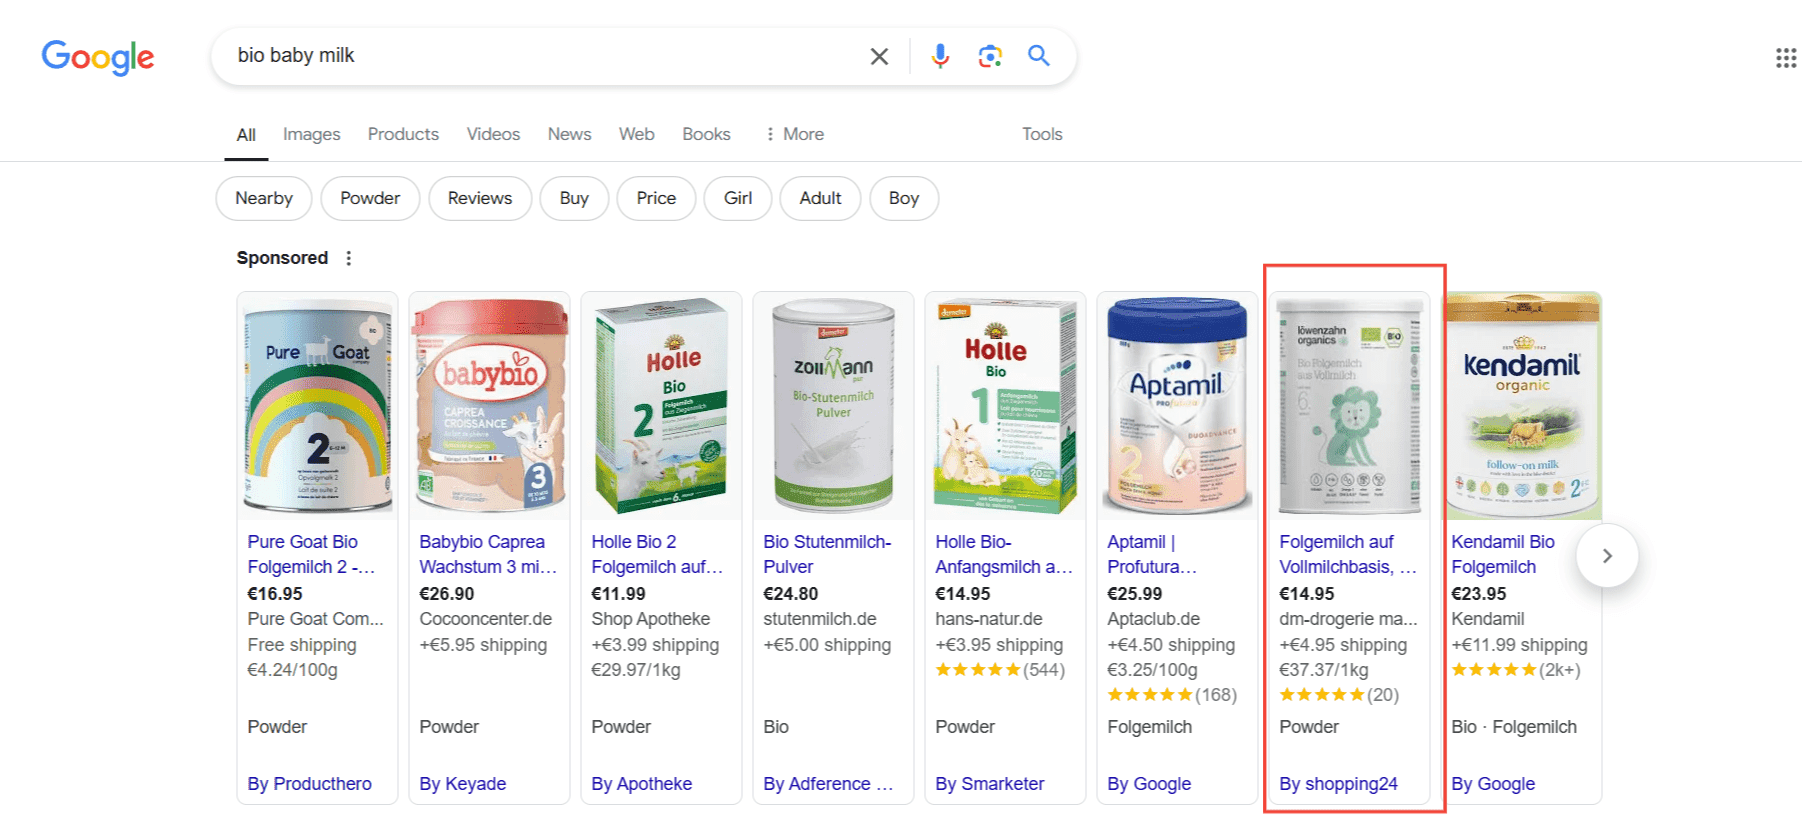This screenshot has width=1802, height=825.
Task: Go to the Google logo homepage
Action: (98, 57)
